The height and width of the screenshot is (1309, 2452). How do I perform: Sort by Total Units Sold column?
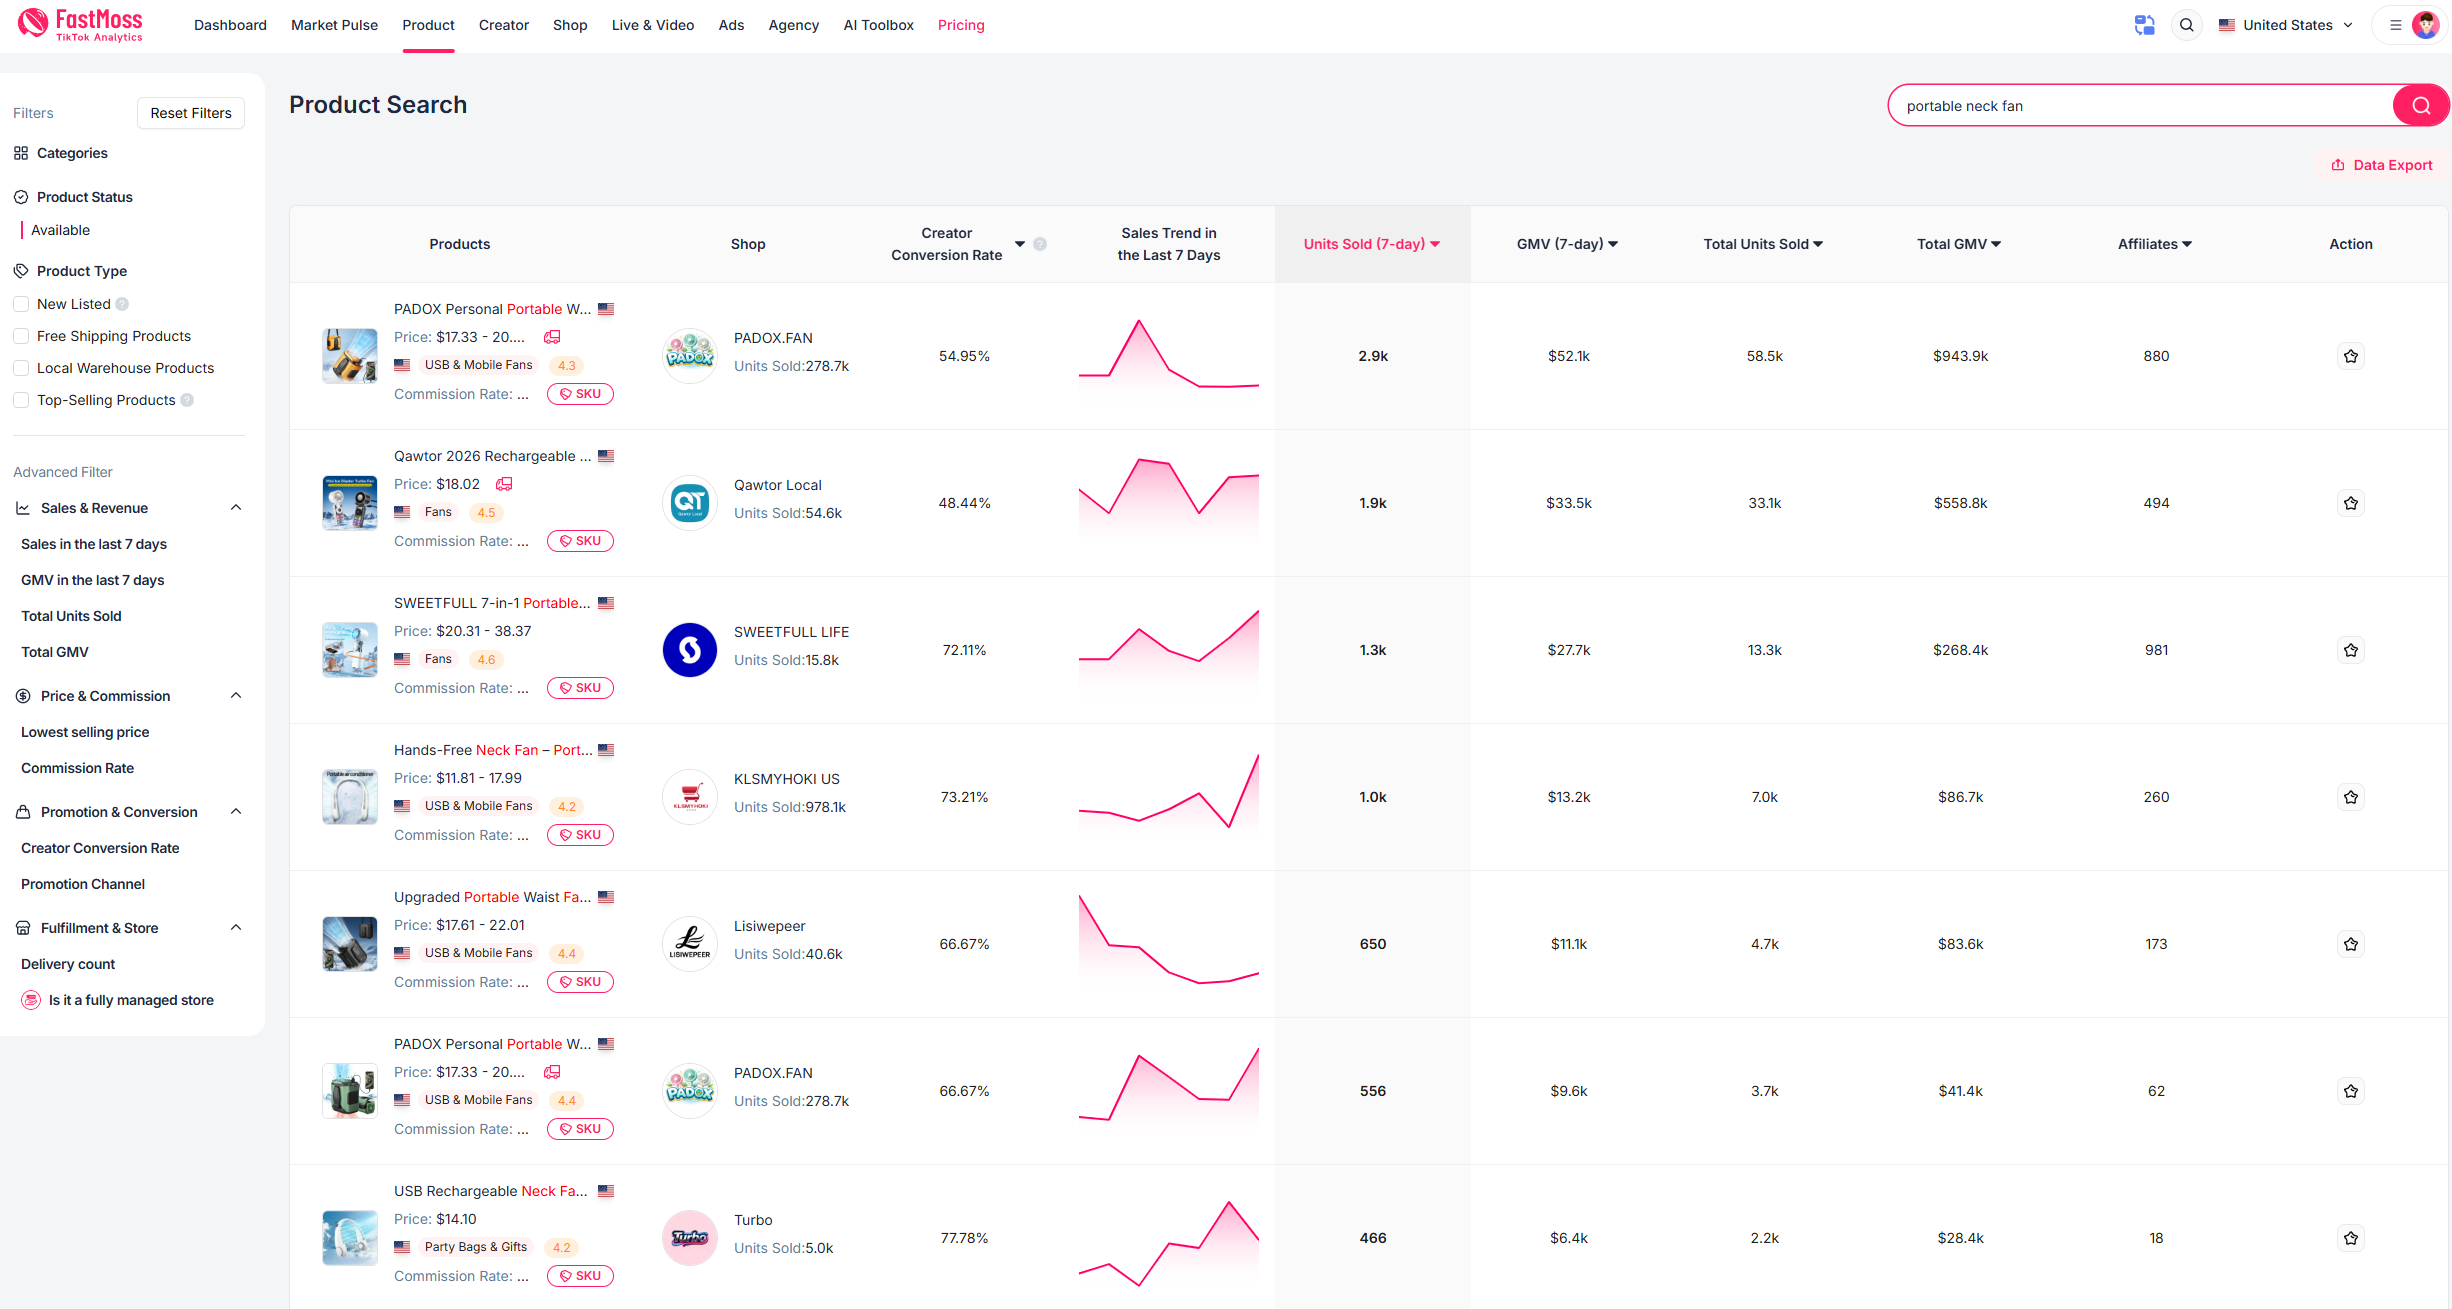[1764, 244]
